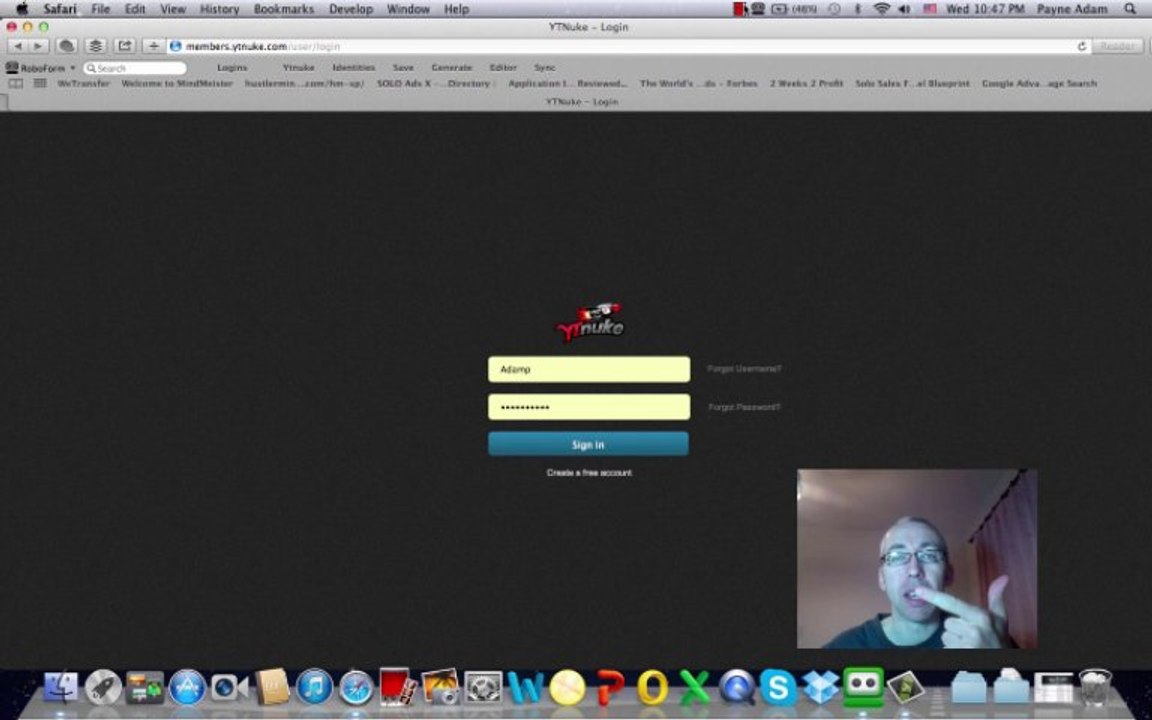This screenshot has height=720, width=1152.
Task: Open RoboForm green icon in dock
Action: point(863,688)
